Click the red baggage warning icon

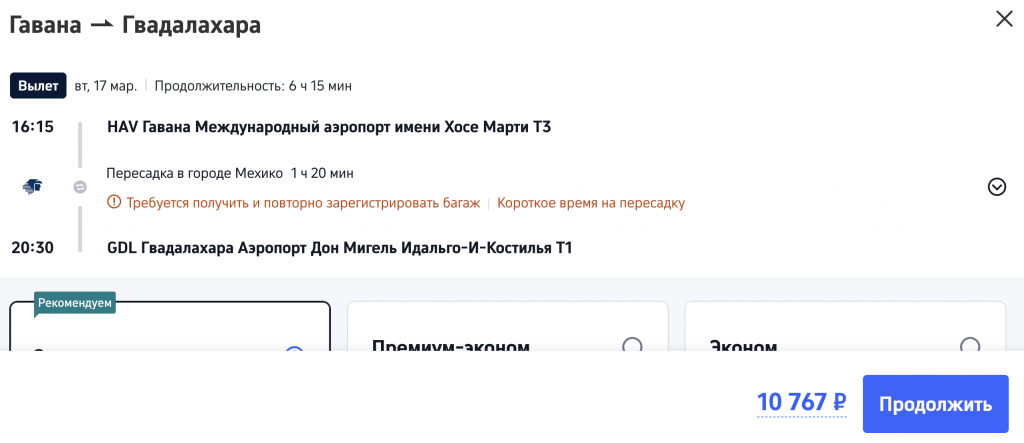tap(114, 202)
